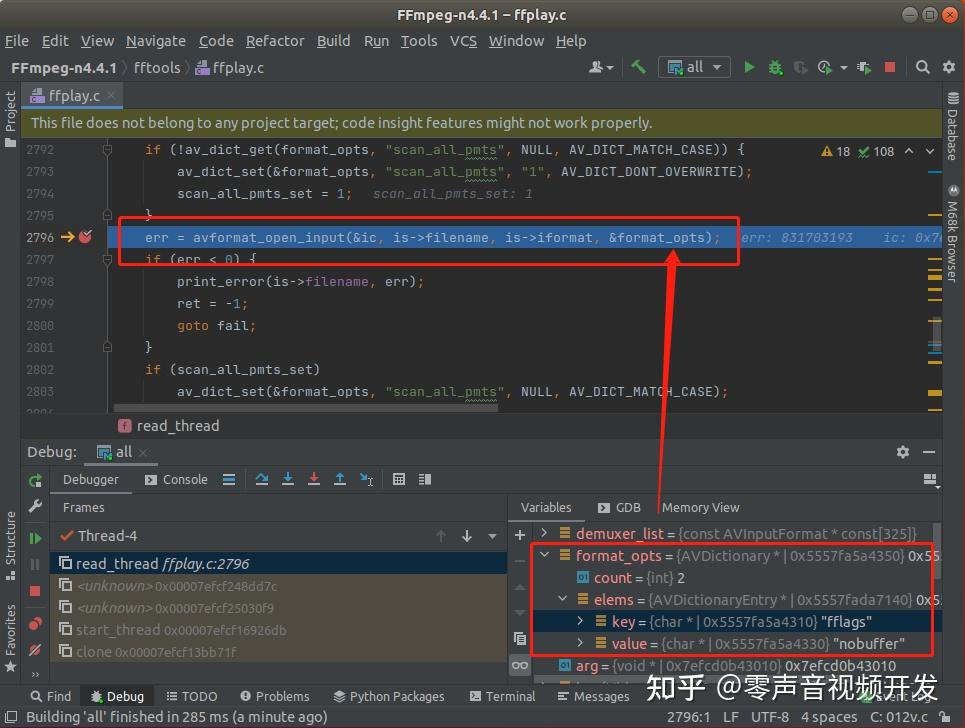Open the File menu
This screenshot has width=965, height=728.
(x=17, y=41)
